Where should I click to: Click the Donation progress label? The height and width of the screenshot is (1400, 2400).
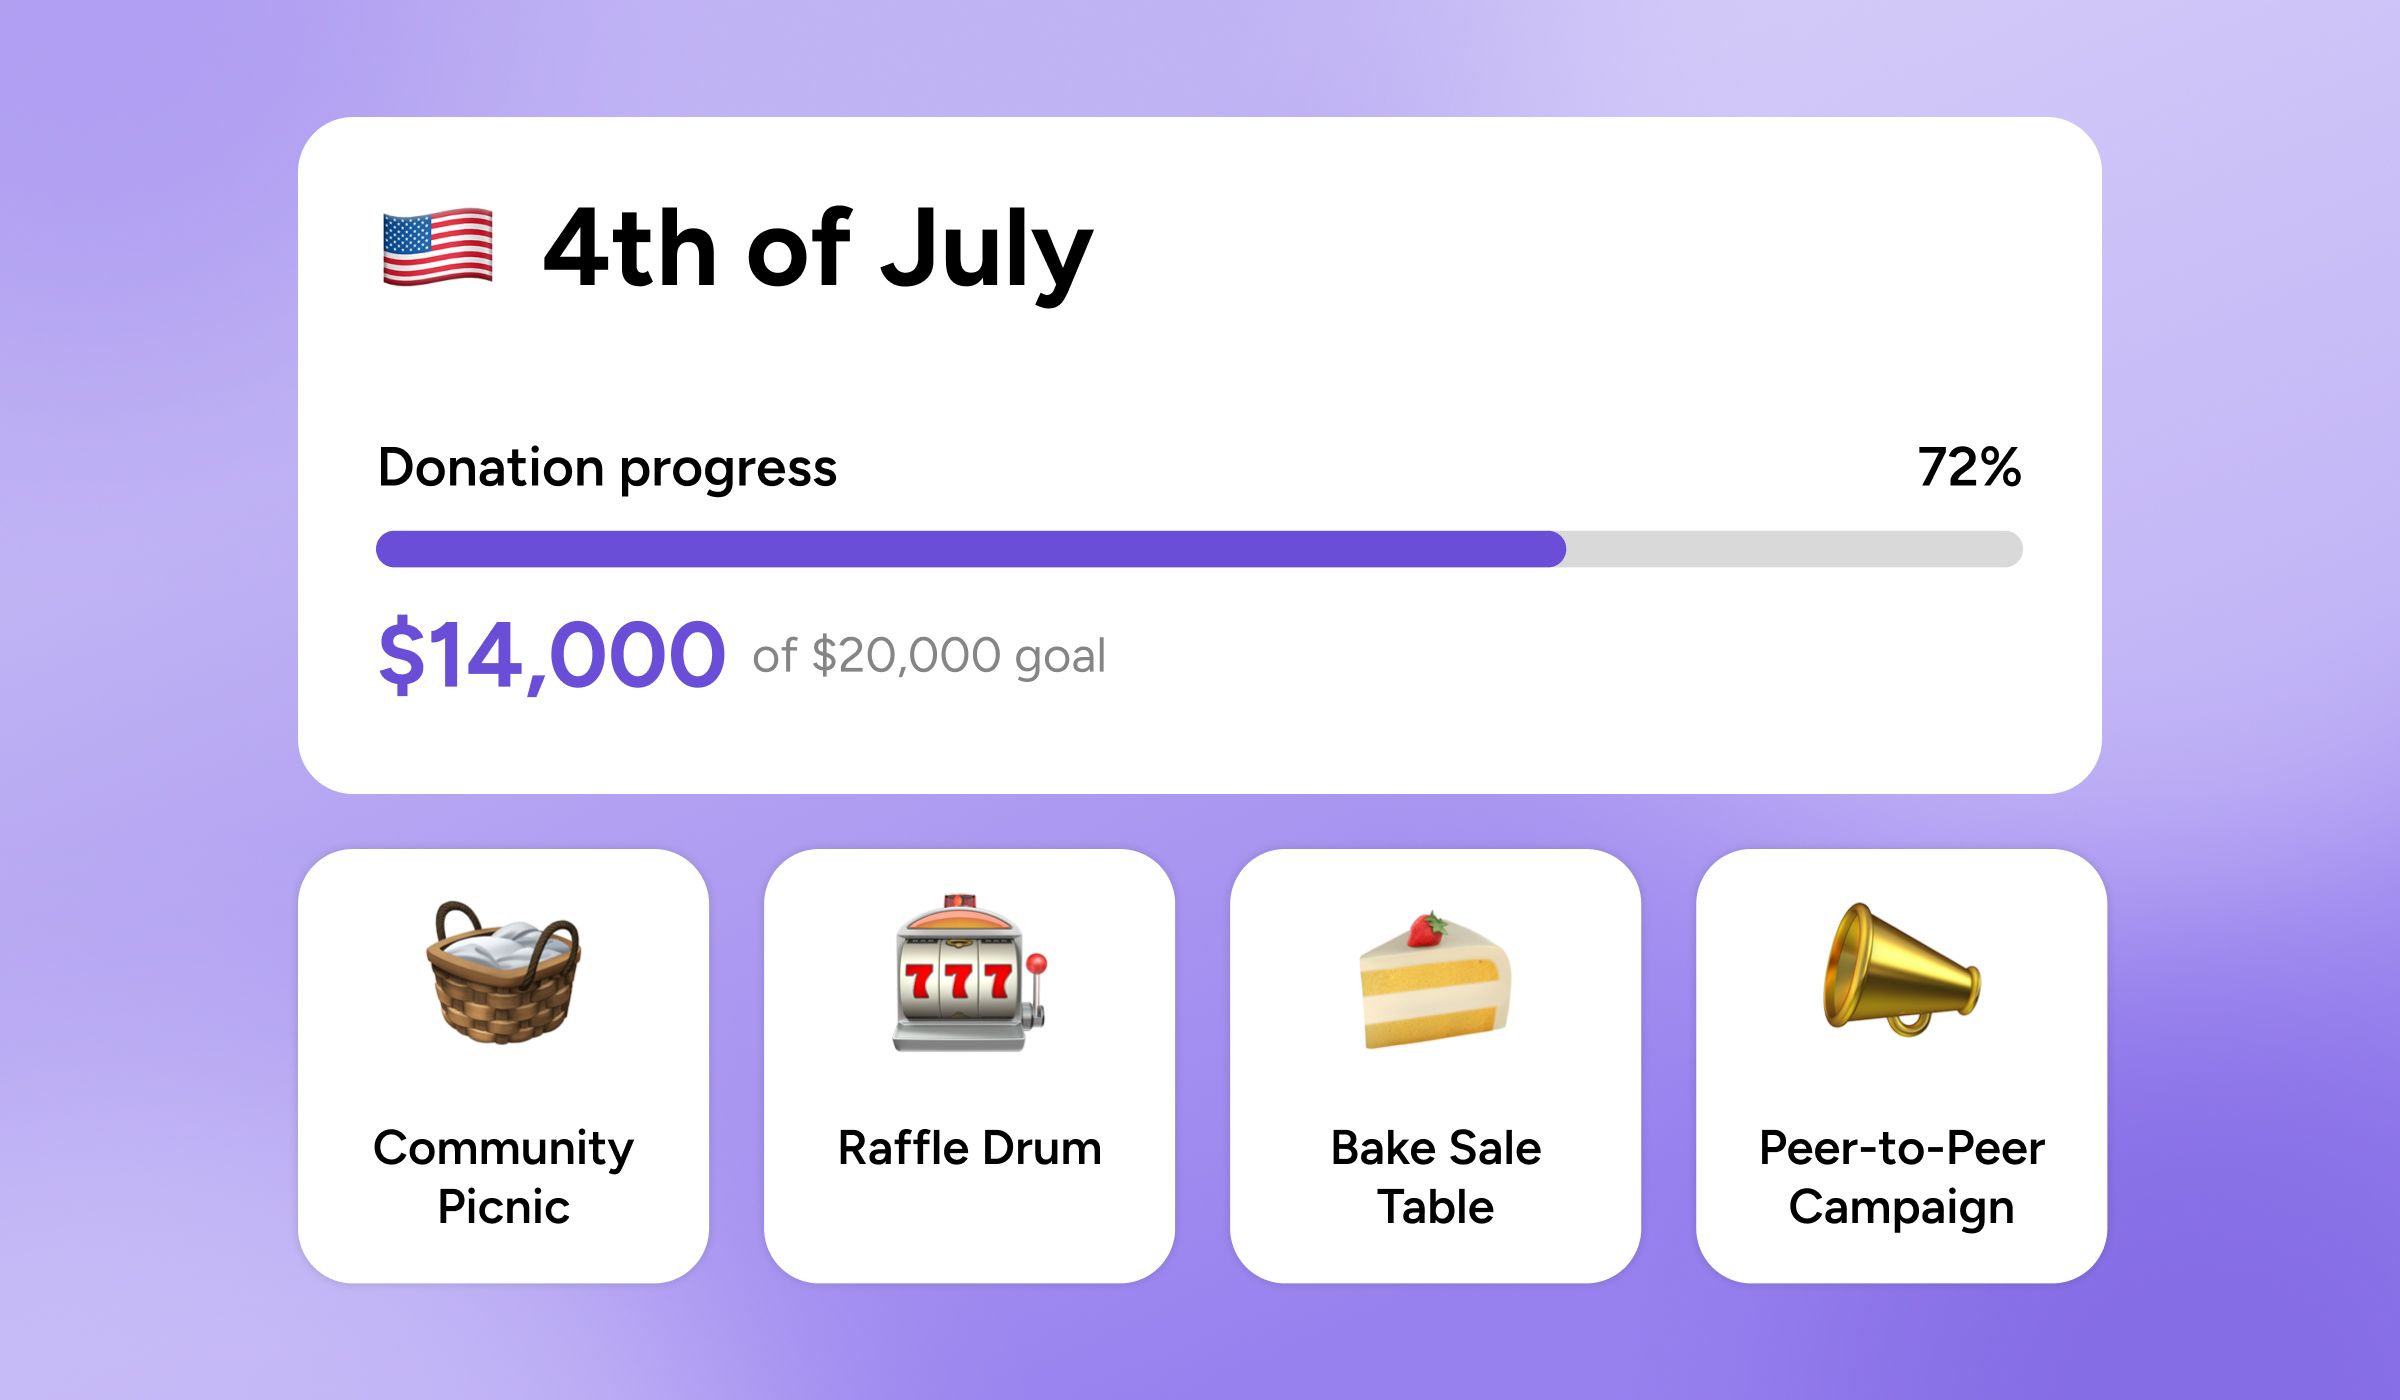pyautogui.click(x=607, y=469)
